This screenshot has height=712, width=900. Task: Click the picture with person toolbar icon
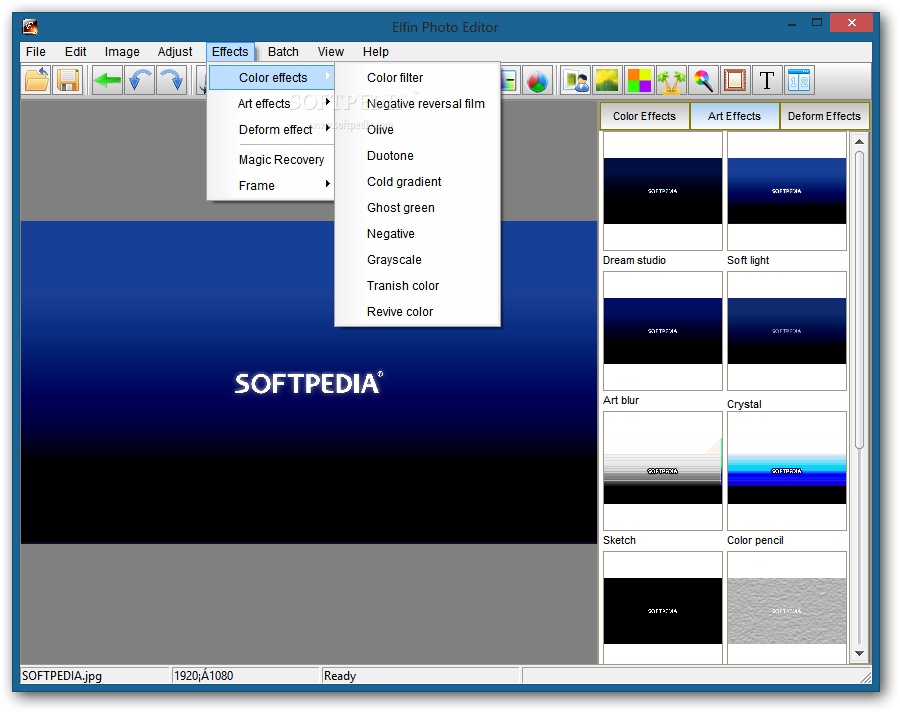[576, 80]
